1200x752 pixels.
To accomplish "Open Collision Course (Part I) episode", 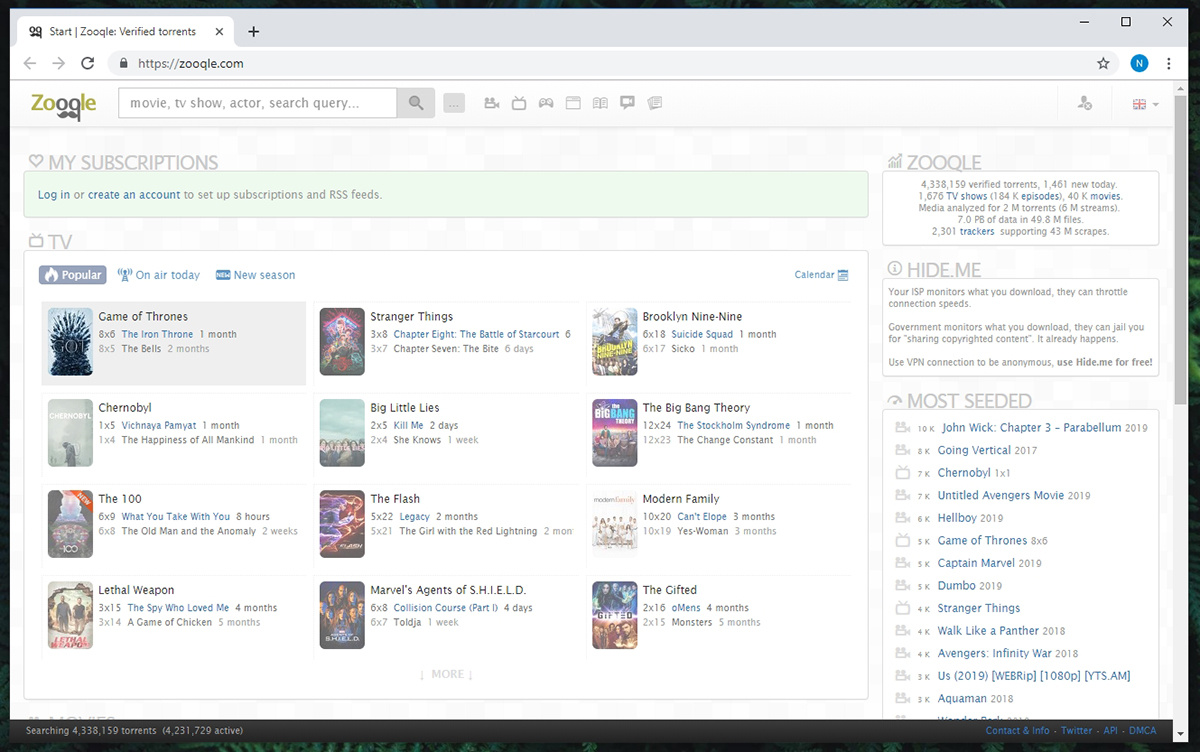I will point(446,607).
